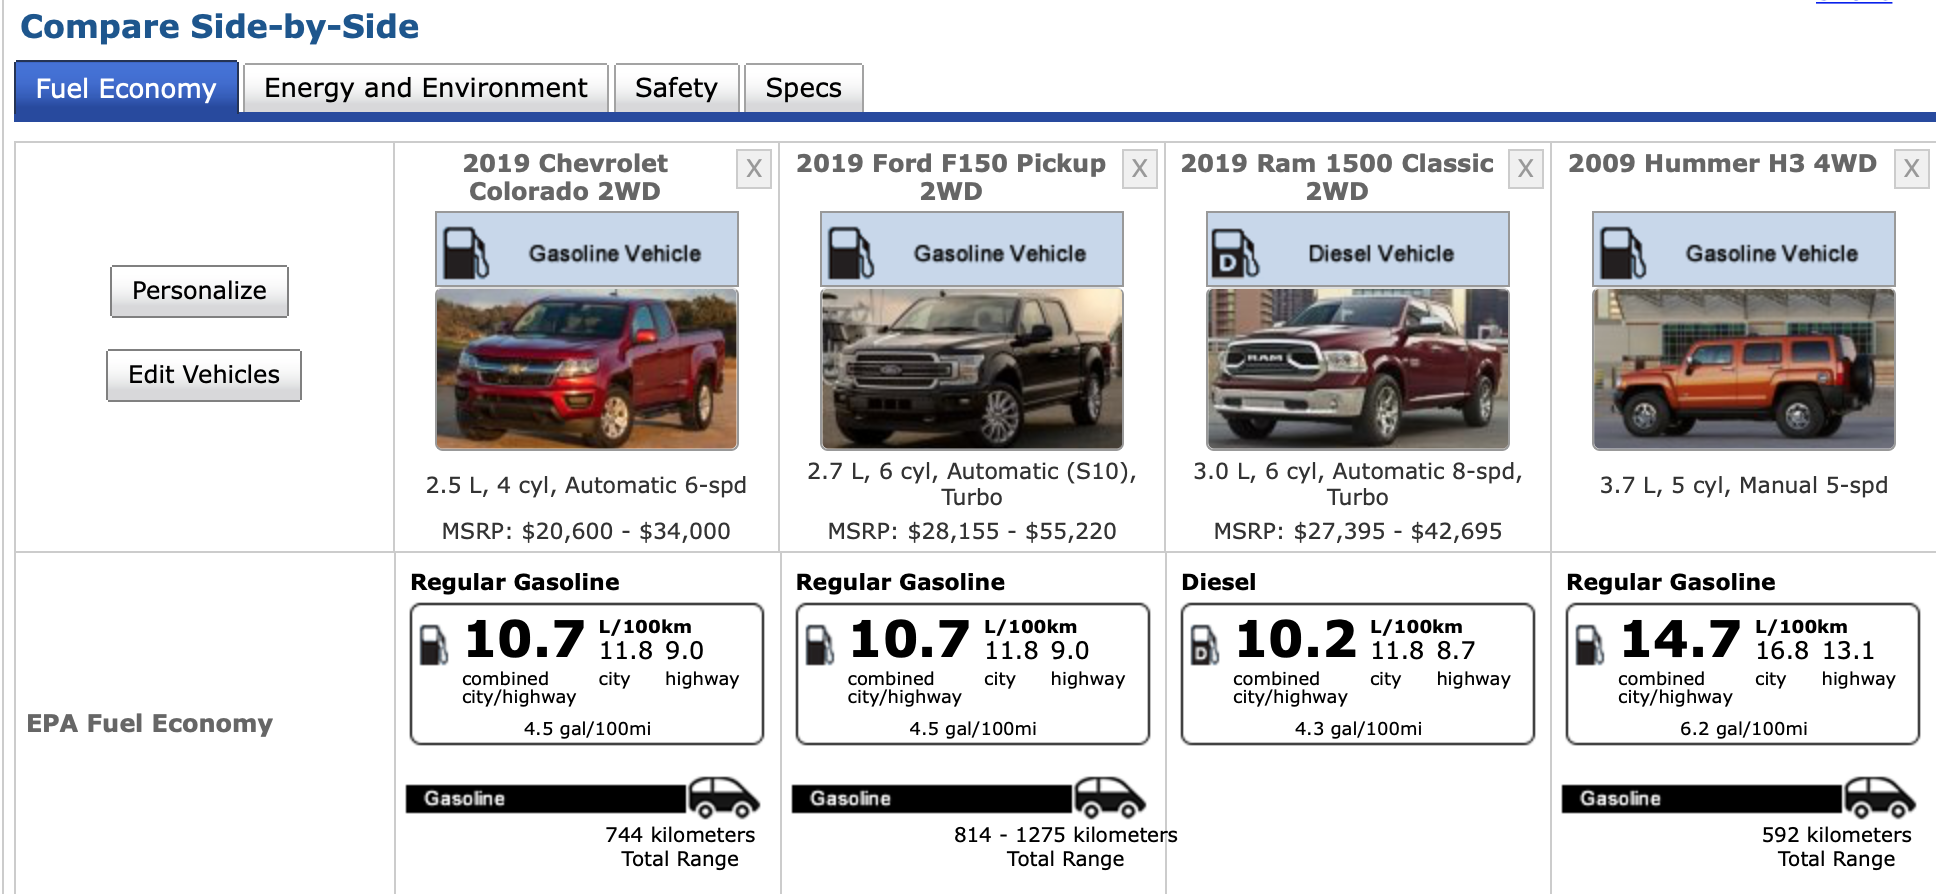Viewport: 1936px width, 894px height.
Task: Click the Hummer fuel economy pump icon
Action: pos(1590,645)
